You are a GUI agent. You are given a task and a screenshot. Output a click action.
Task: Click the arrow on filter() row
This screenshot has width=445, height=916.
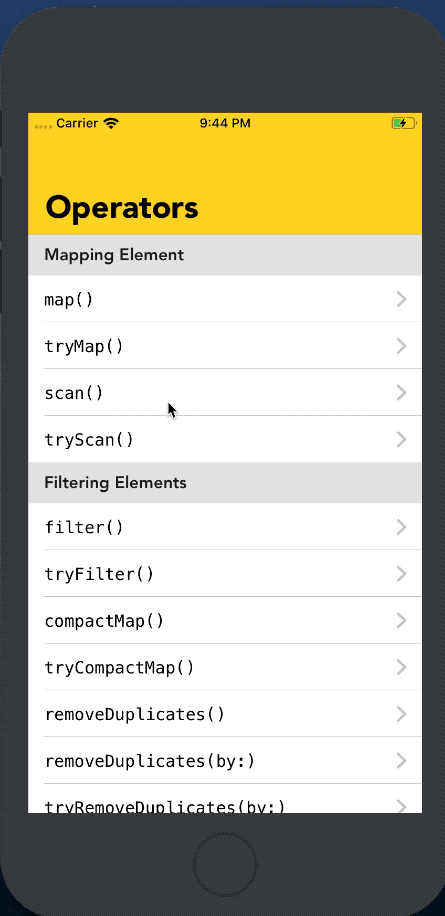[401, 528]
